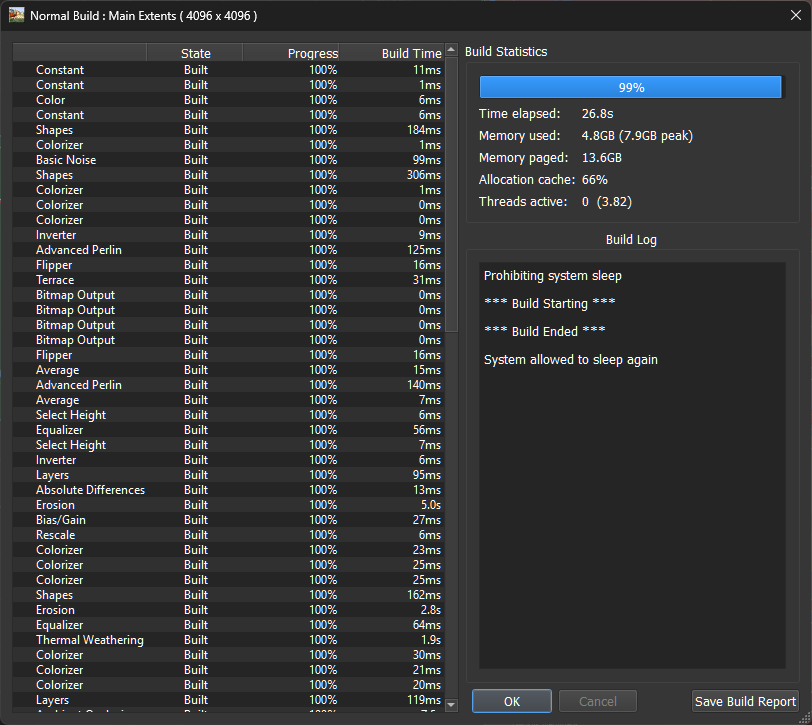Click 'System allowed to sleep again' log line
The width and height of the screenshot is (812, 725).
[571, 359]
